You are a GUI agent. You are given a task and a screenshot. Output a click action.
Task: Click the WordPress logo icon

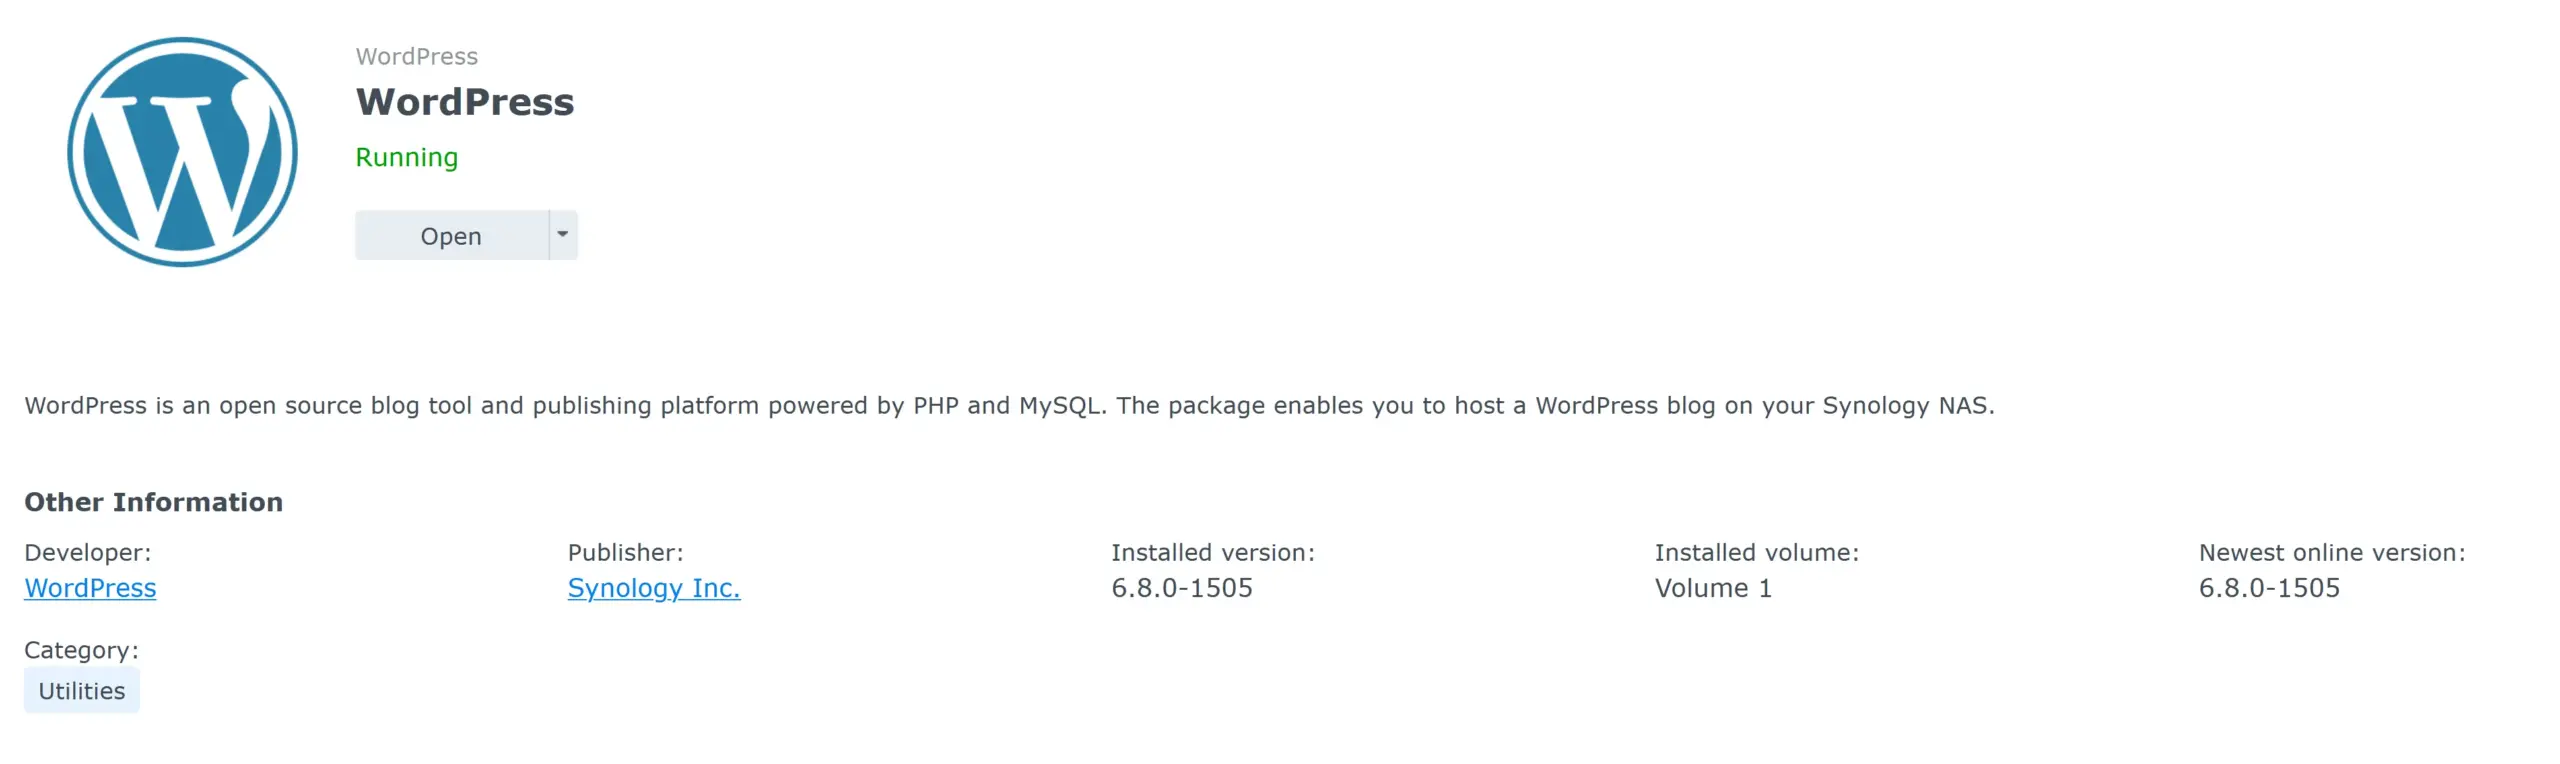pos(183,150)
